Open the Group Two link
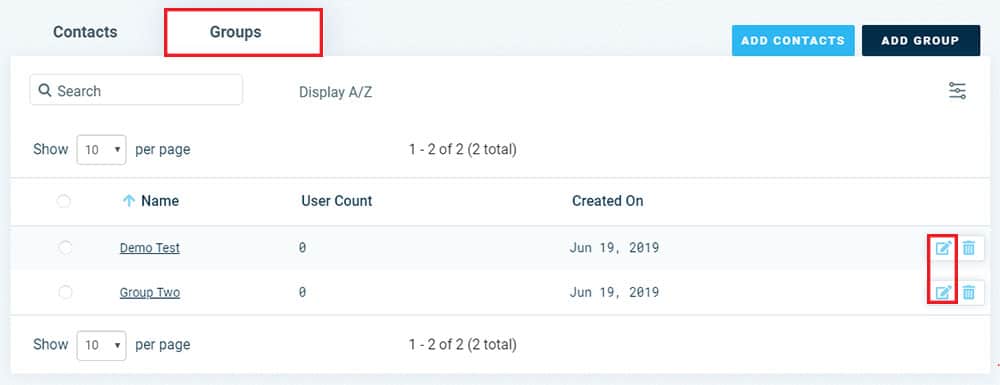1000x385 pixels. (150, 293)
